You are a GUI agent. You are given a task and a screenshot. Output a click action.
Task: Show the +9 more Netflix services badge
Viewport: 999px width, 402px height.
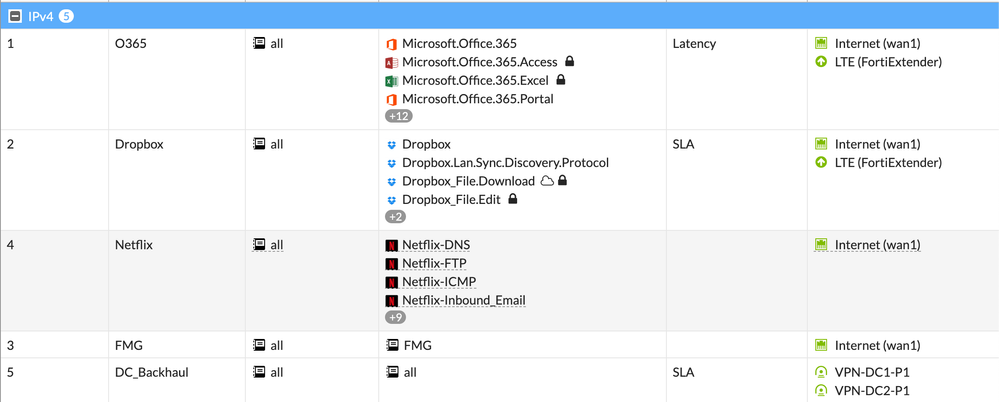(x=395, y=318)
